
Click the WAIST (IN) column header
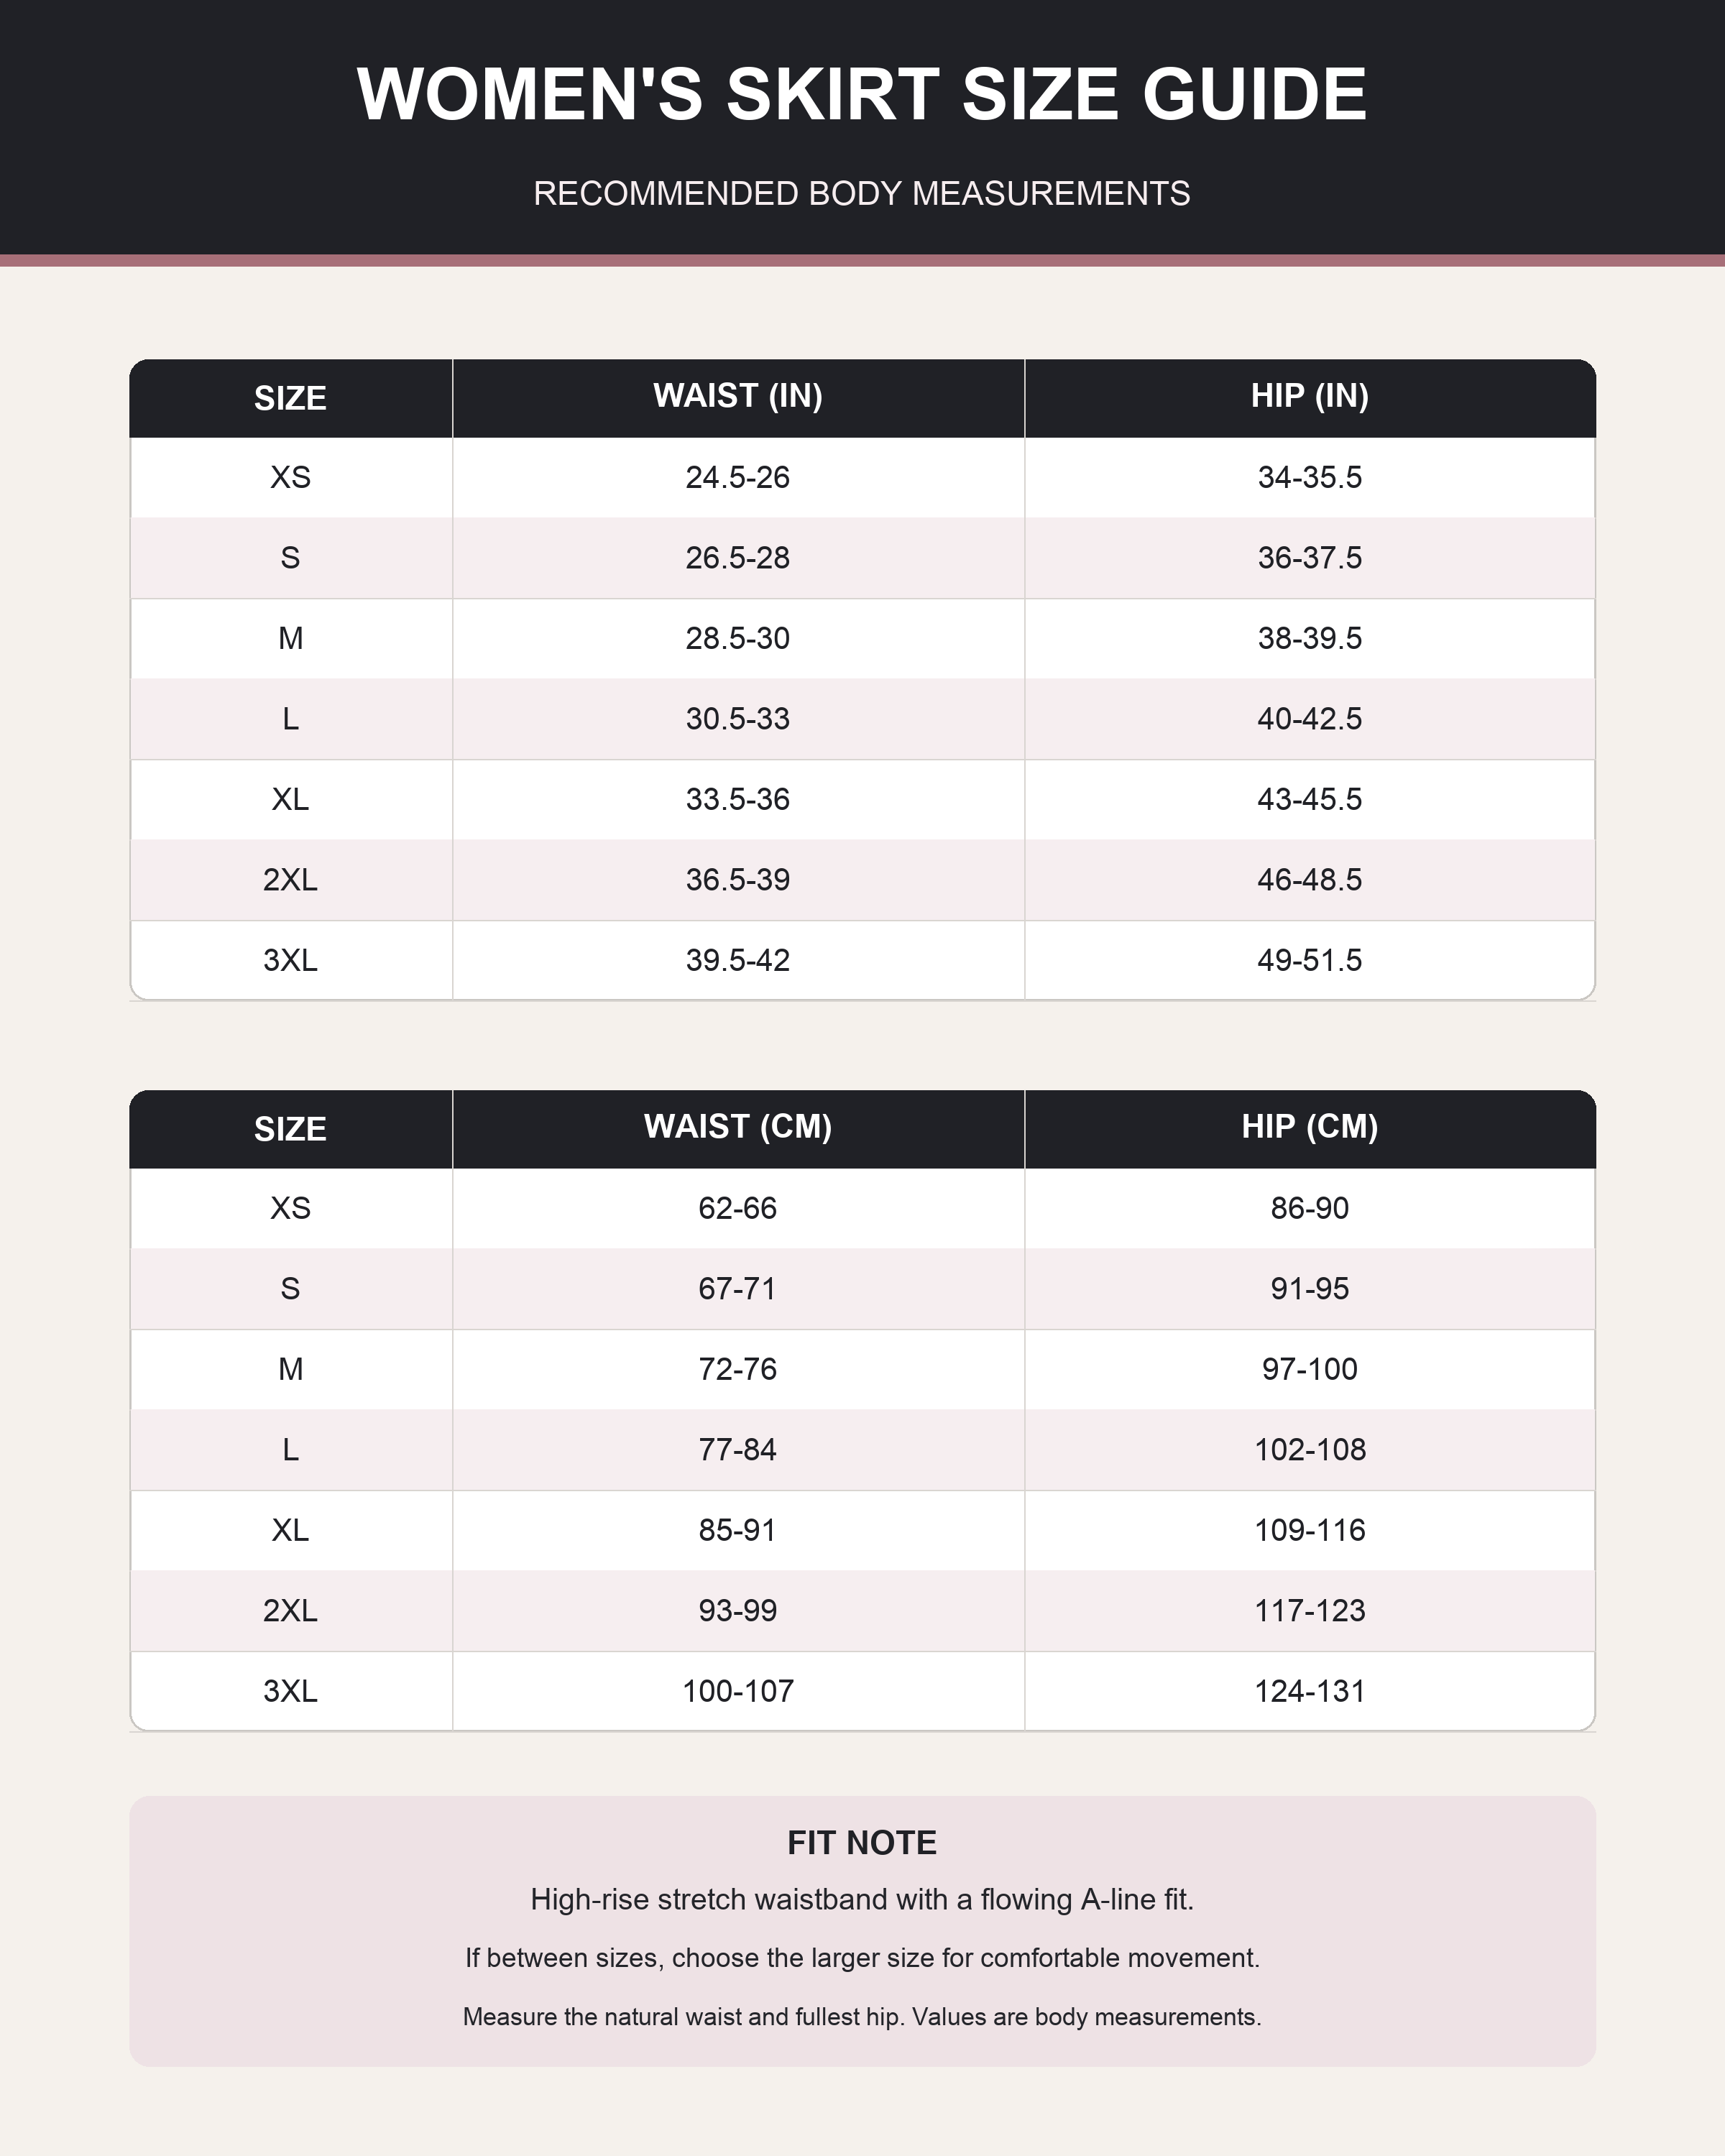tap(738, 396)
